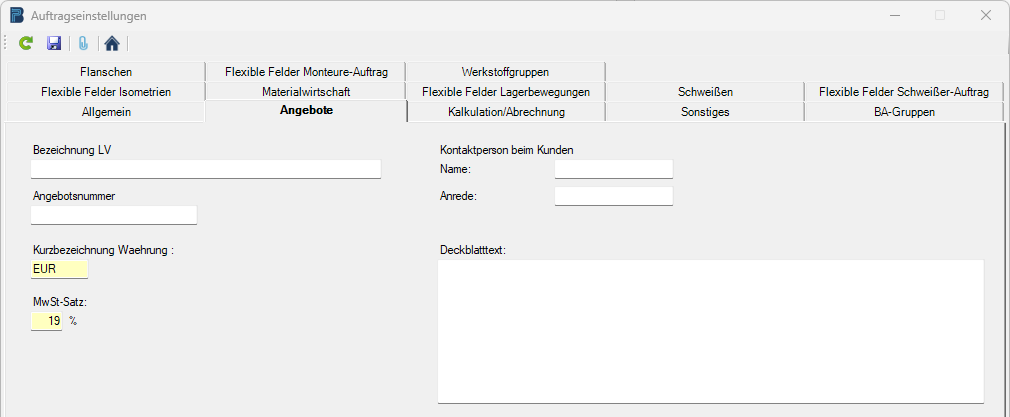Click the EUR currency field

(60, 269)
